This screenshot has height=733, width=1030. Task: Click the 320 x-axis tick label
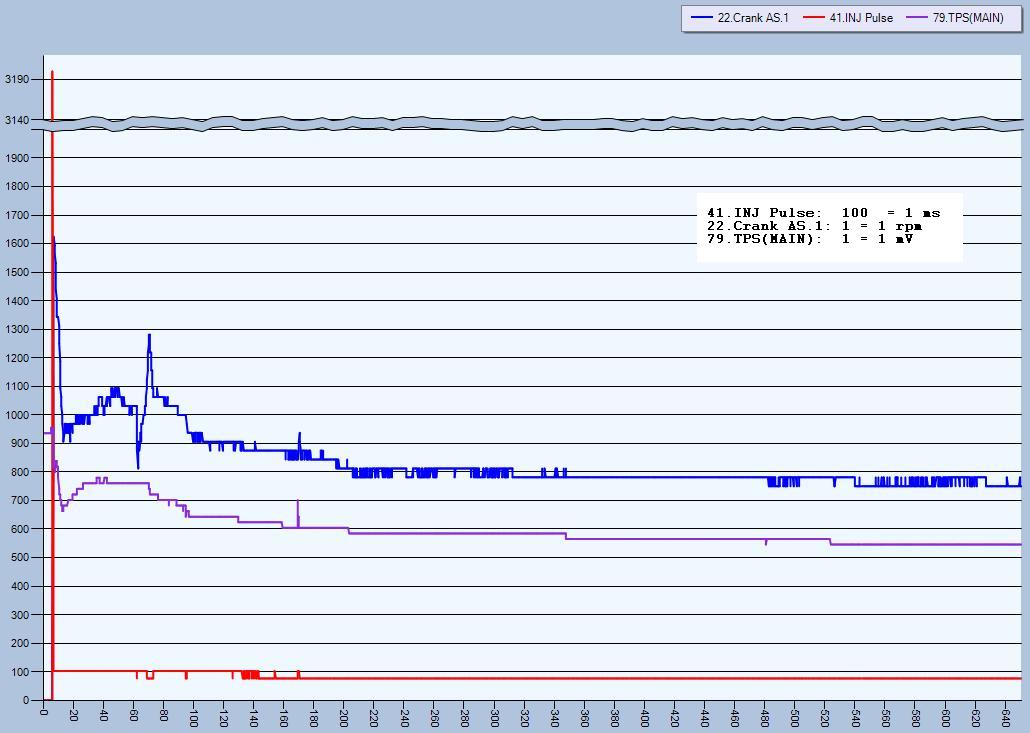(524, 718)
